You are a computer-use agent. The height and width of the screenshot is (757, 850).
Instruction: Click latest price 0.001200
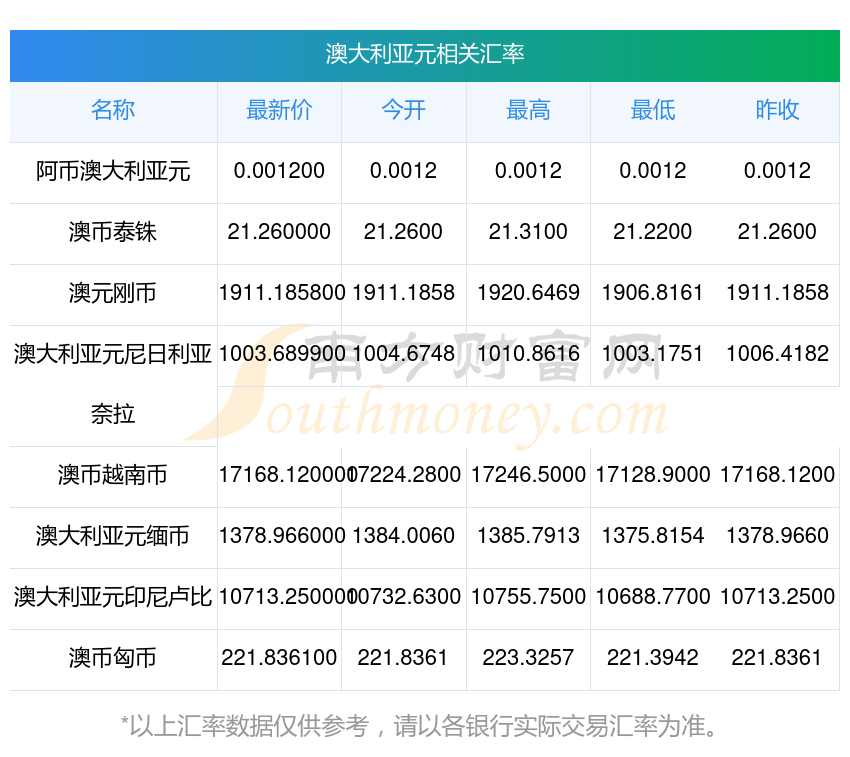tap(279, 171)
